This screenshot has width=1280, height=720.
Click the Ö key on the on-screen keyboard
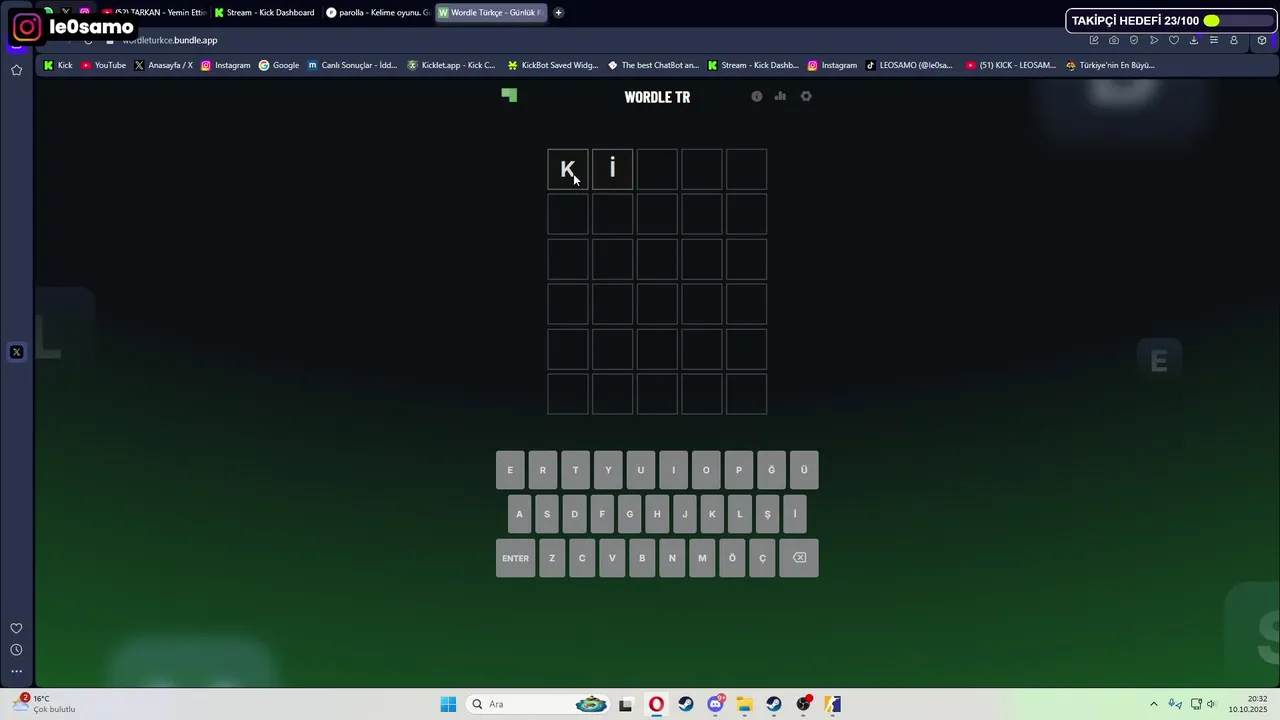pos(732,558)
